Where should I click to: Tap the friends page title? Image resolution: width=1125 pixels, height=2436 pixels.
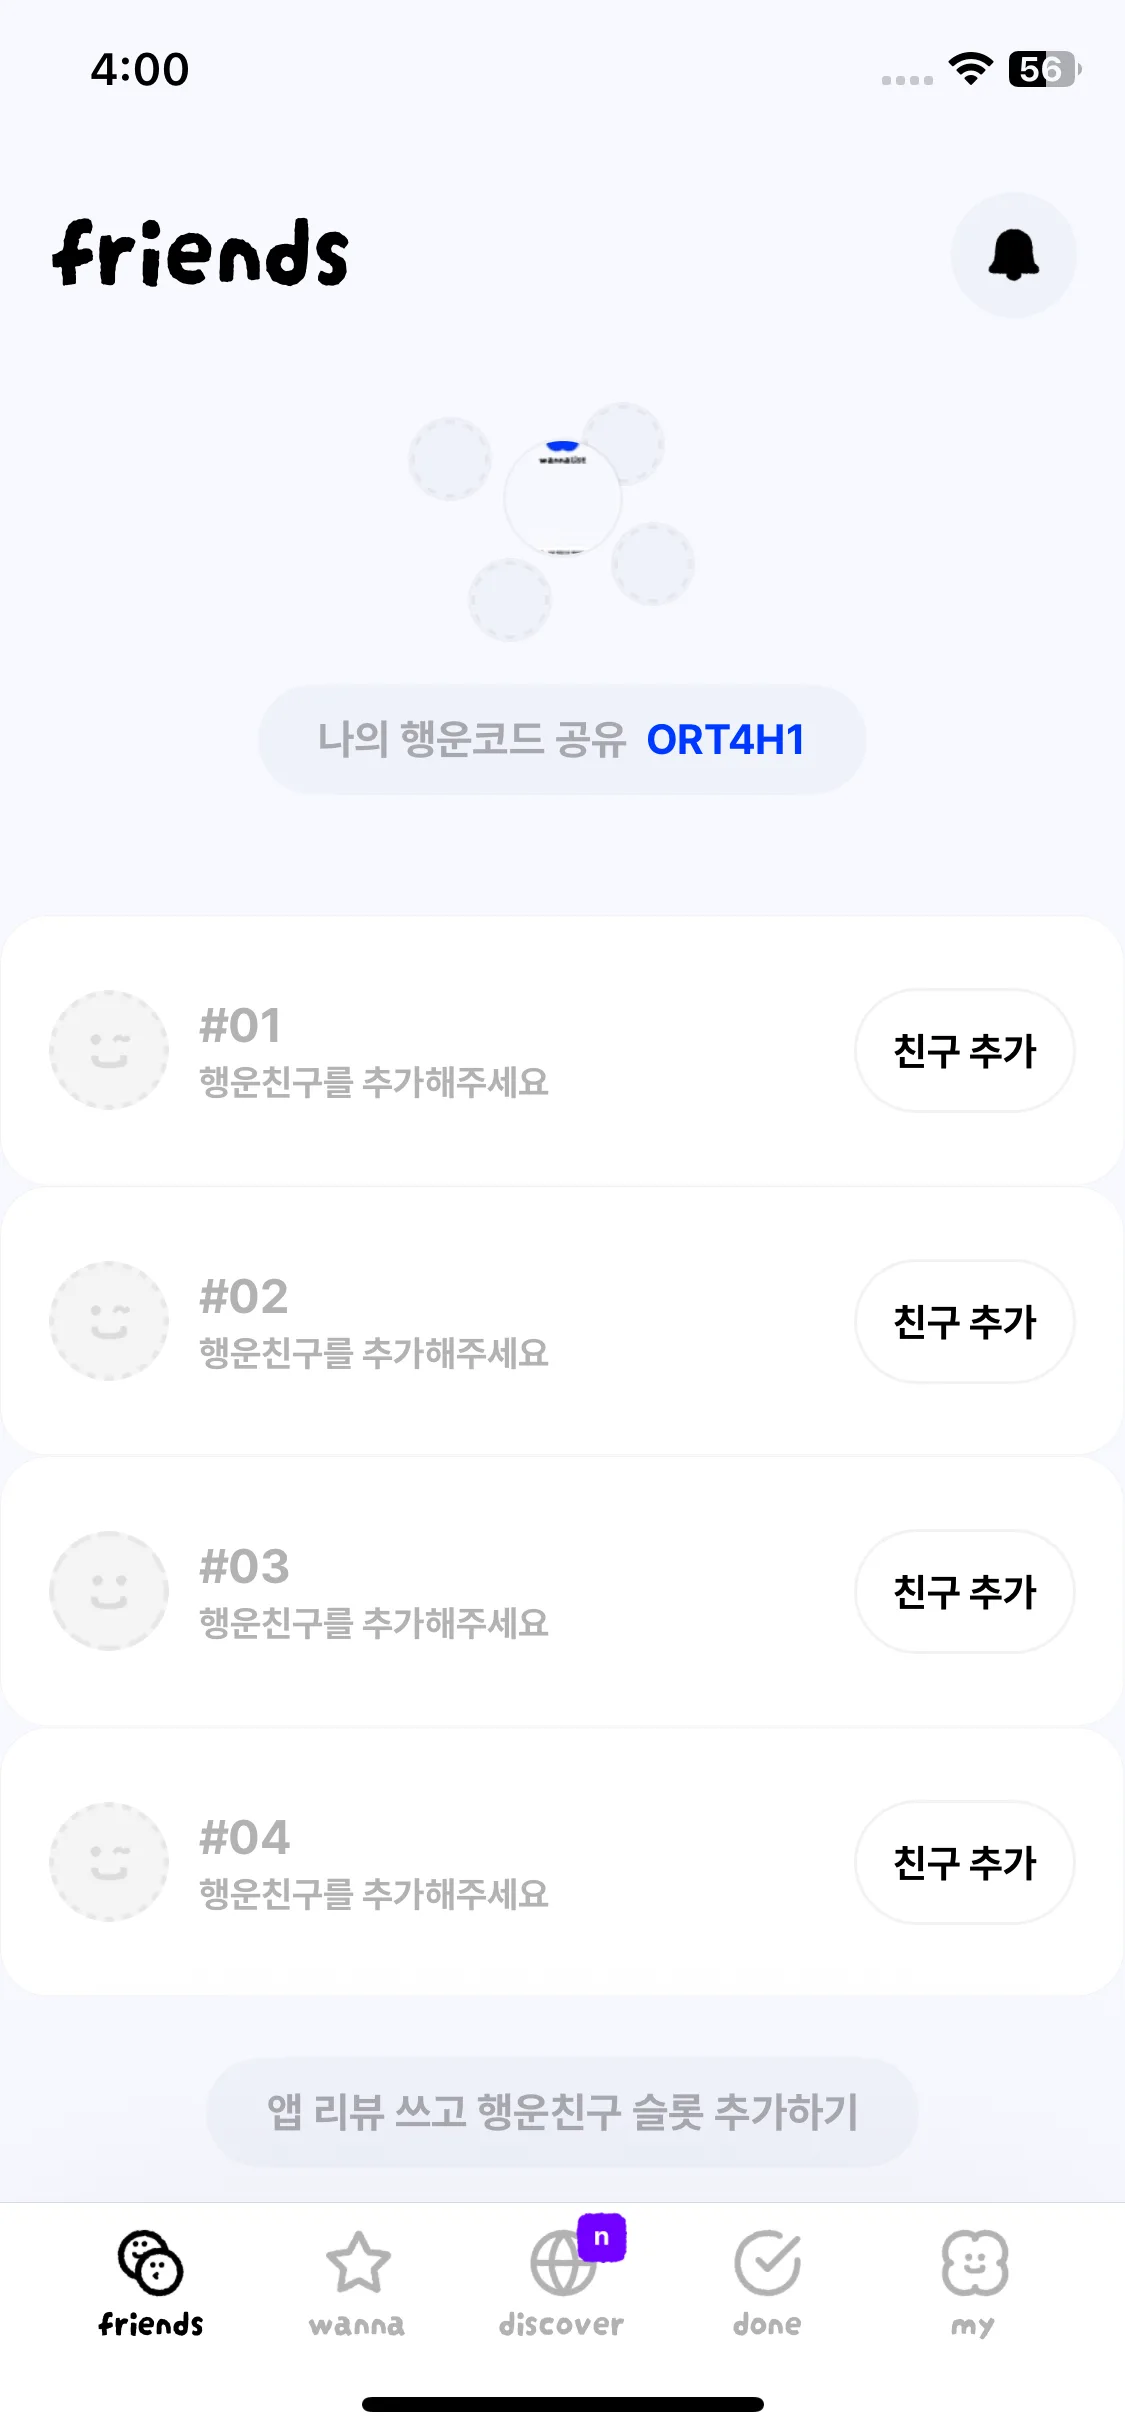(x=200, y=254)
